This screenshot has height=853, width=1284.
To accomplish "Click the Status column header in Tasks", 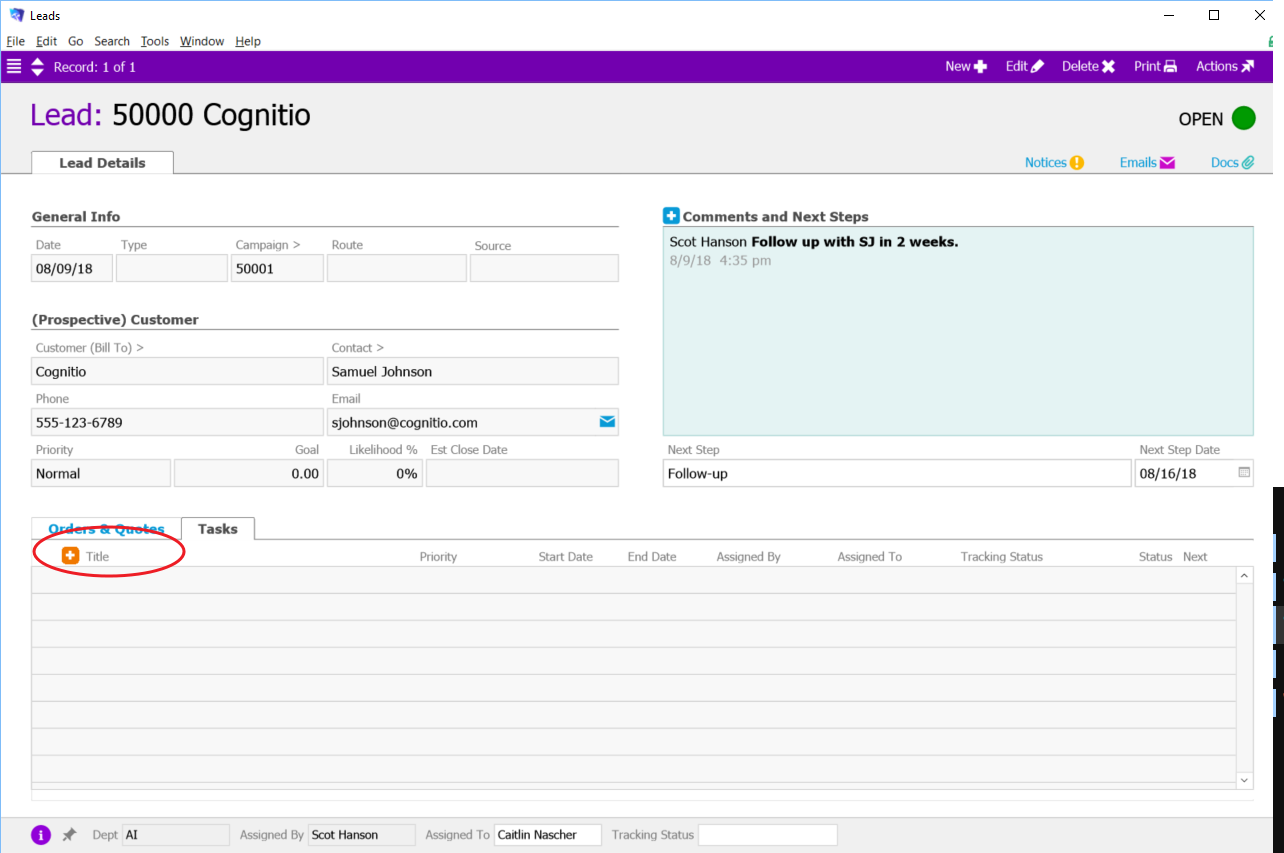I will [1155, 557].
